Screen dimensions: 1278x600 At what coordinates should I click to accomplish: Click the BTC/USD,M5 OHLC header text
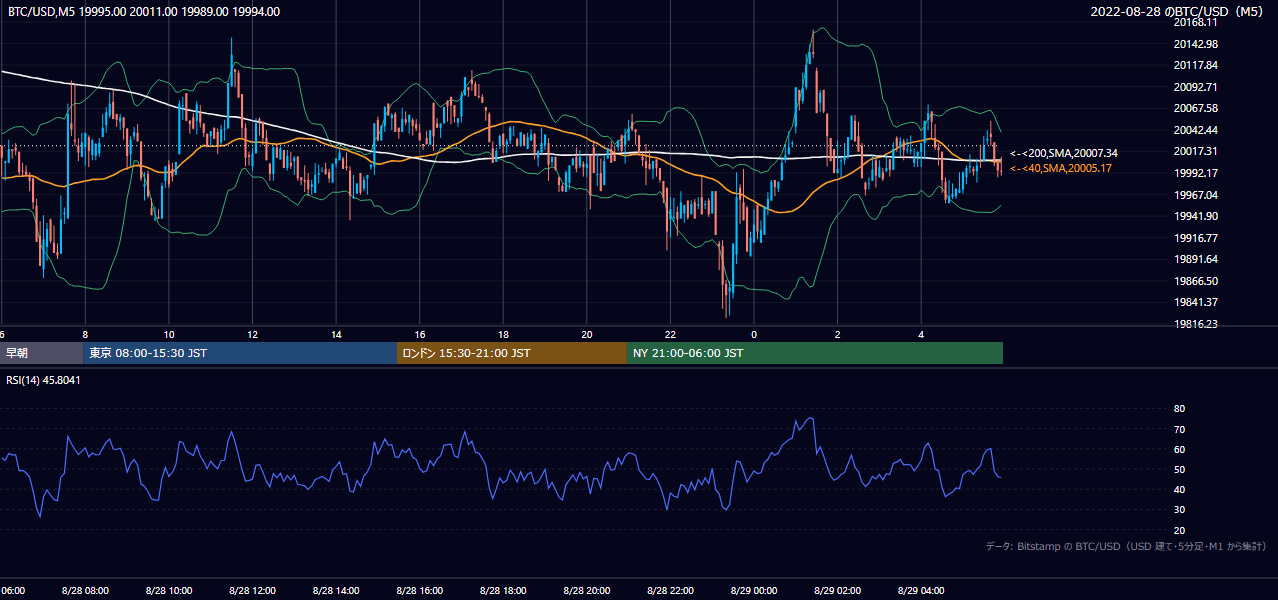click(144, 12)
